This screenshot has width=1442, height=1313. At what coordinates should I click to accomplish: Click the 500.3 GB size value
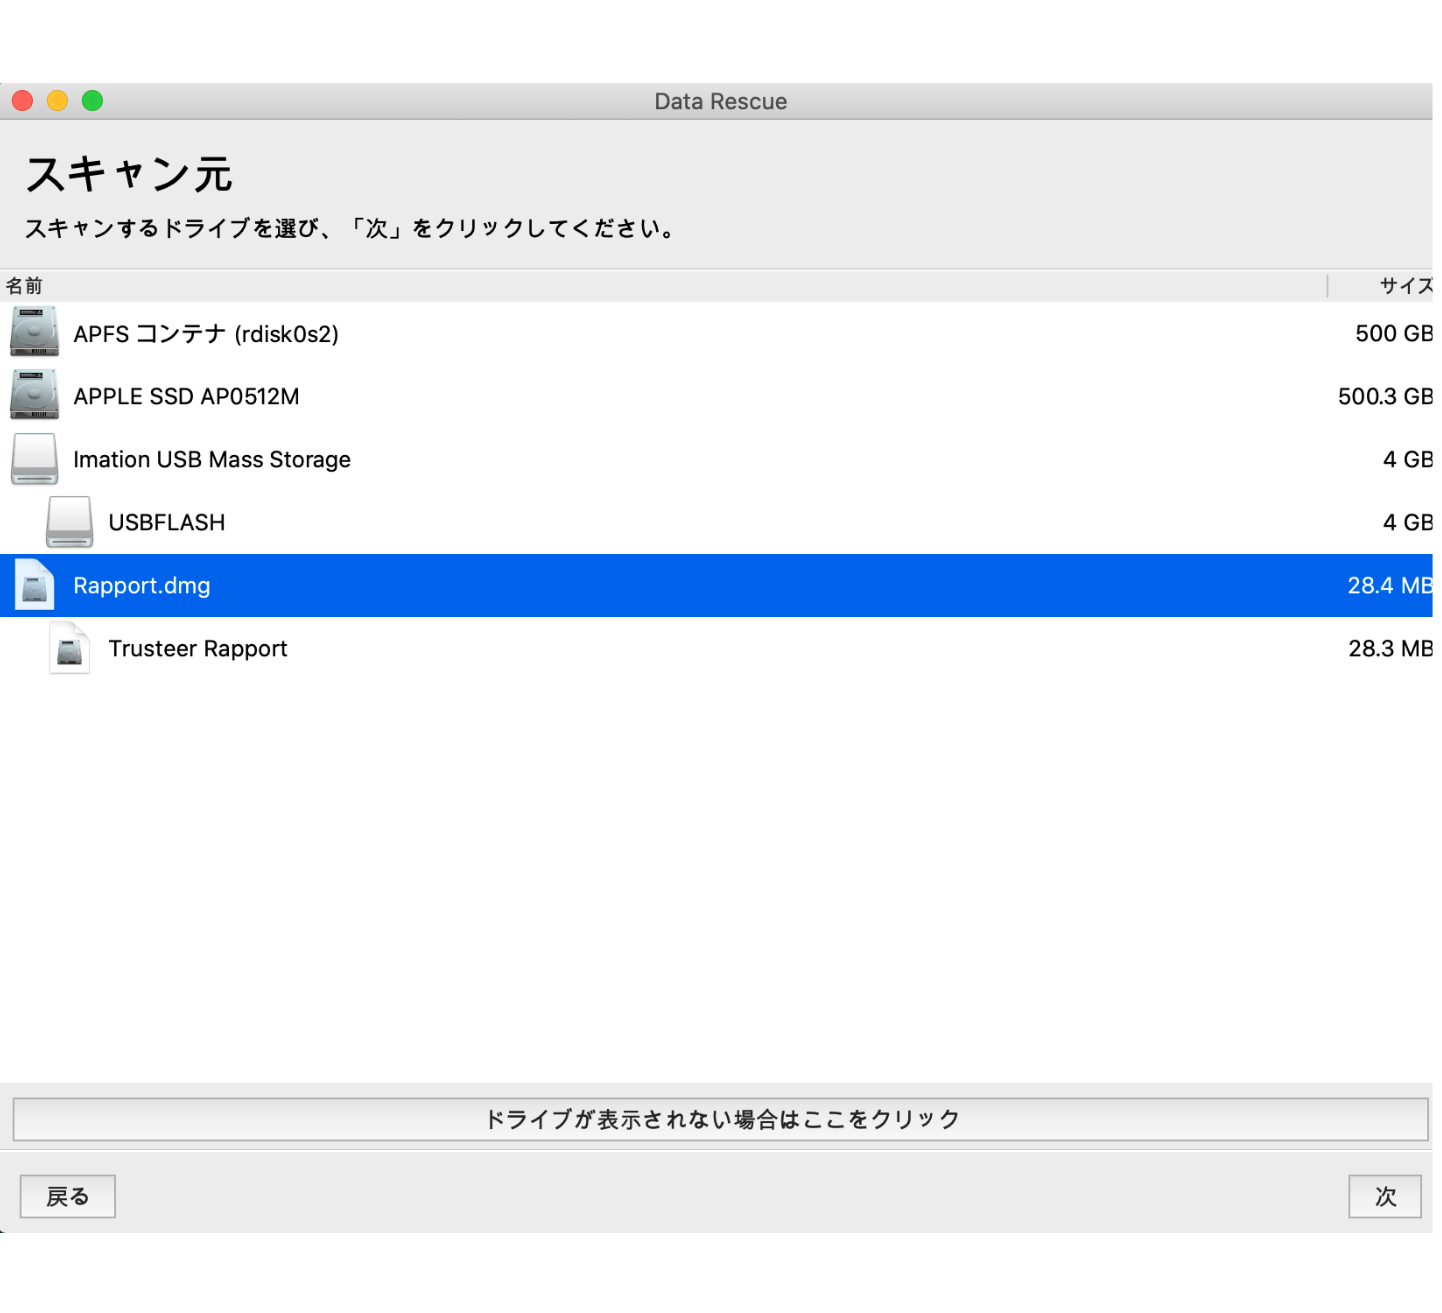(1384, 397)
